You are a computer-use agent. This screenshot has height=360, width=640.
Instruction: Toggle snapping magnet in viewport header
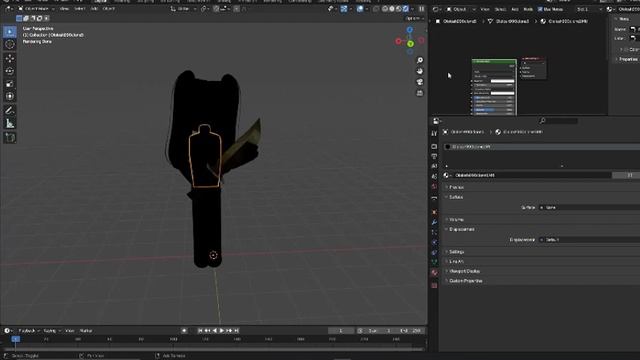(x=216, y=9)
